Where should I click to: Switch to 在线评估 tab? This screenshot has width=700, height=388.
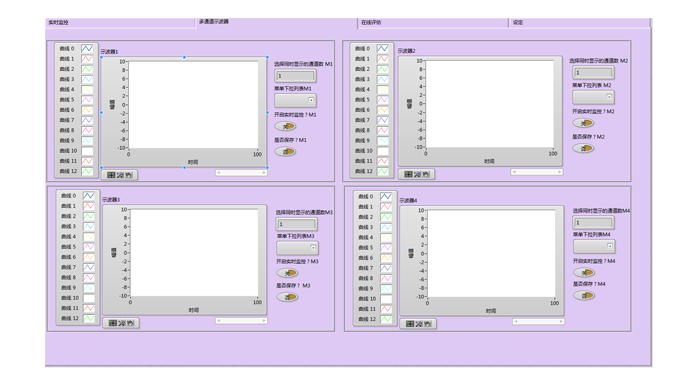[433, 22]
